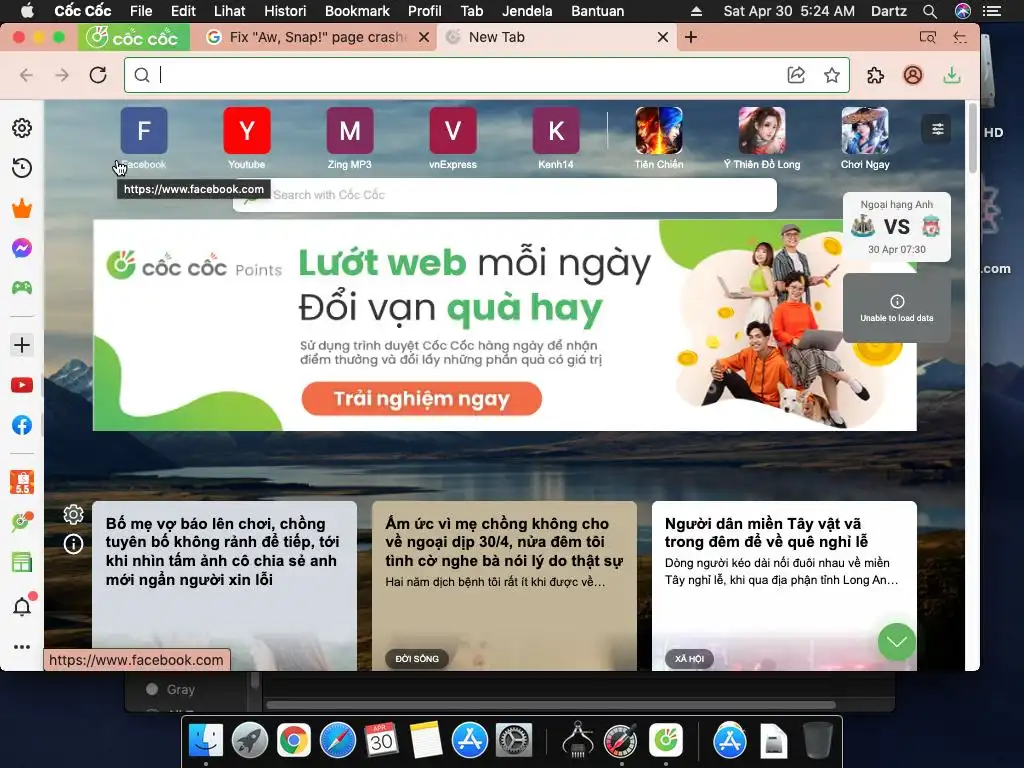Screen dimensions: 1024x768
Task: Open newsfeed settings gear icon
Action: pyautogui.click(x=73, y=515)
